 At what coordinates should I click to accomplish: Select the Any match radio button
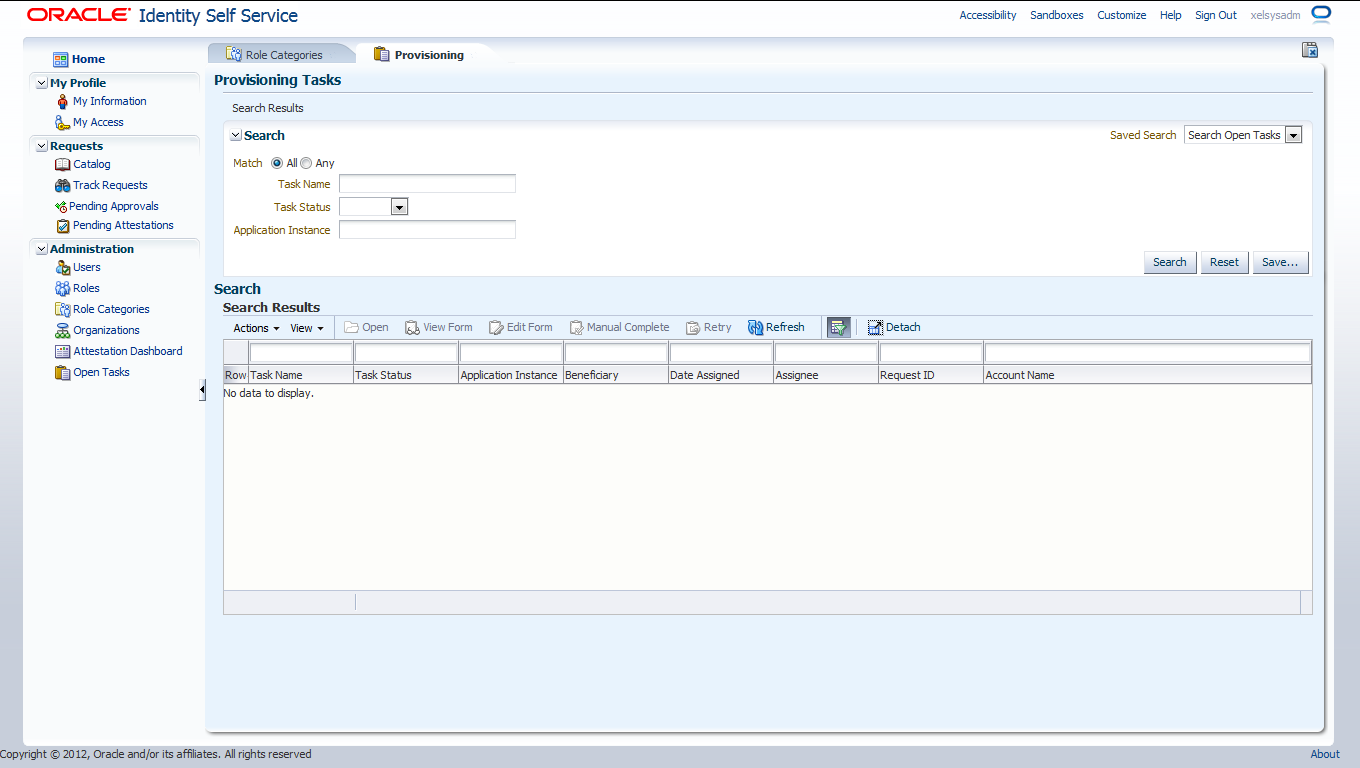tap(306, 162)
